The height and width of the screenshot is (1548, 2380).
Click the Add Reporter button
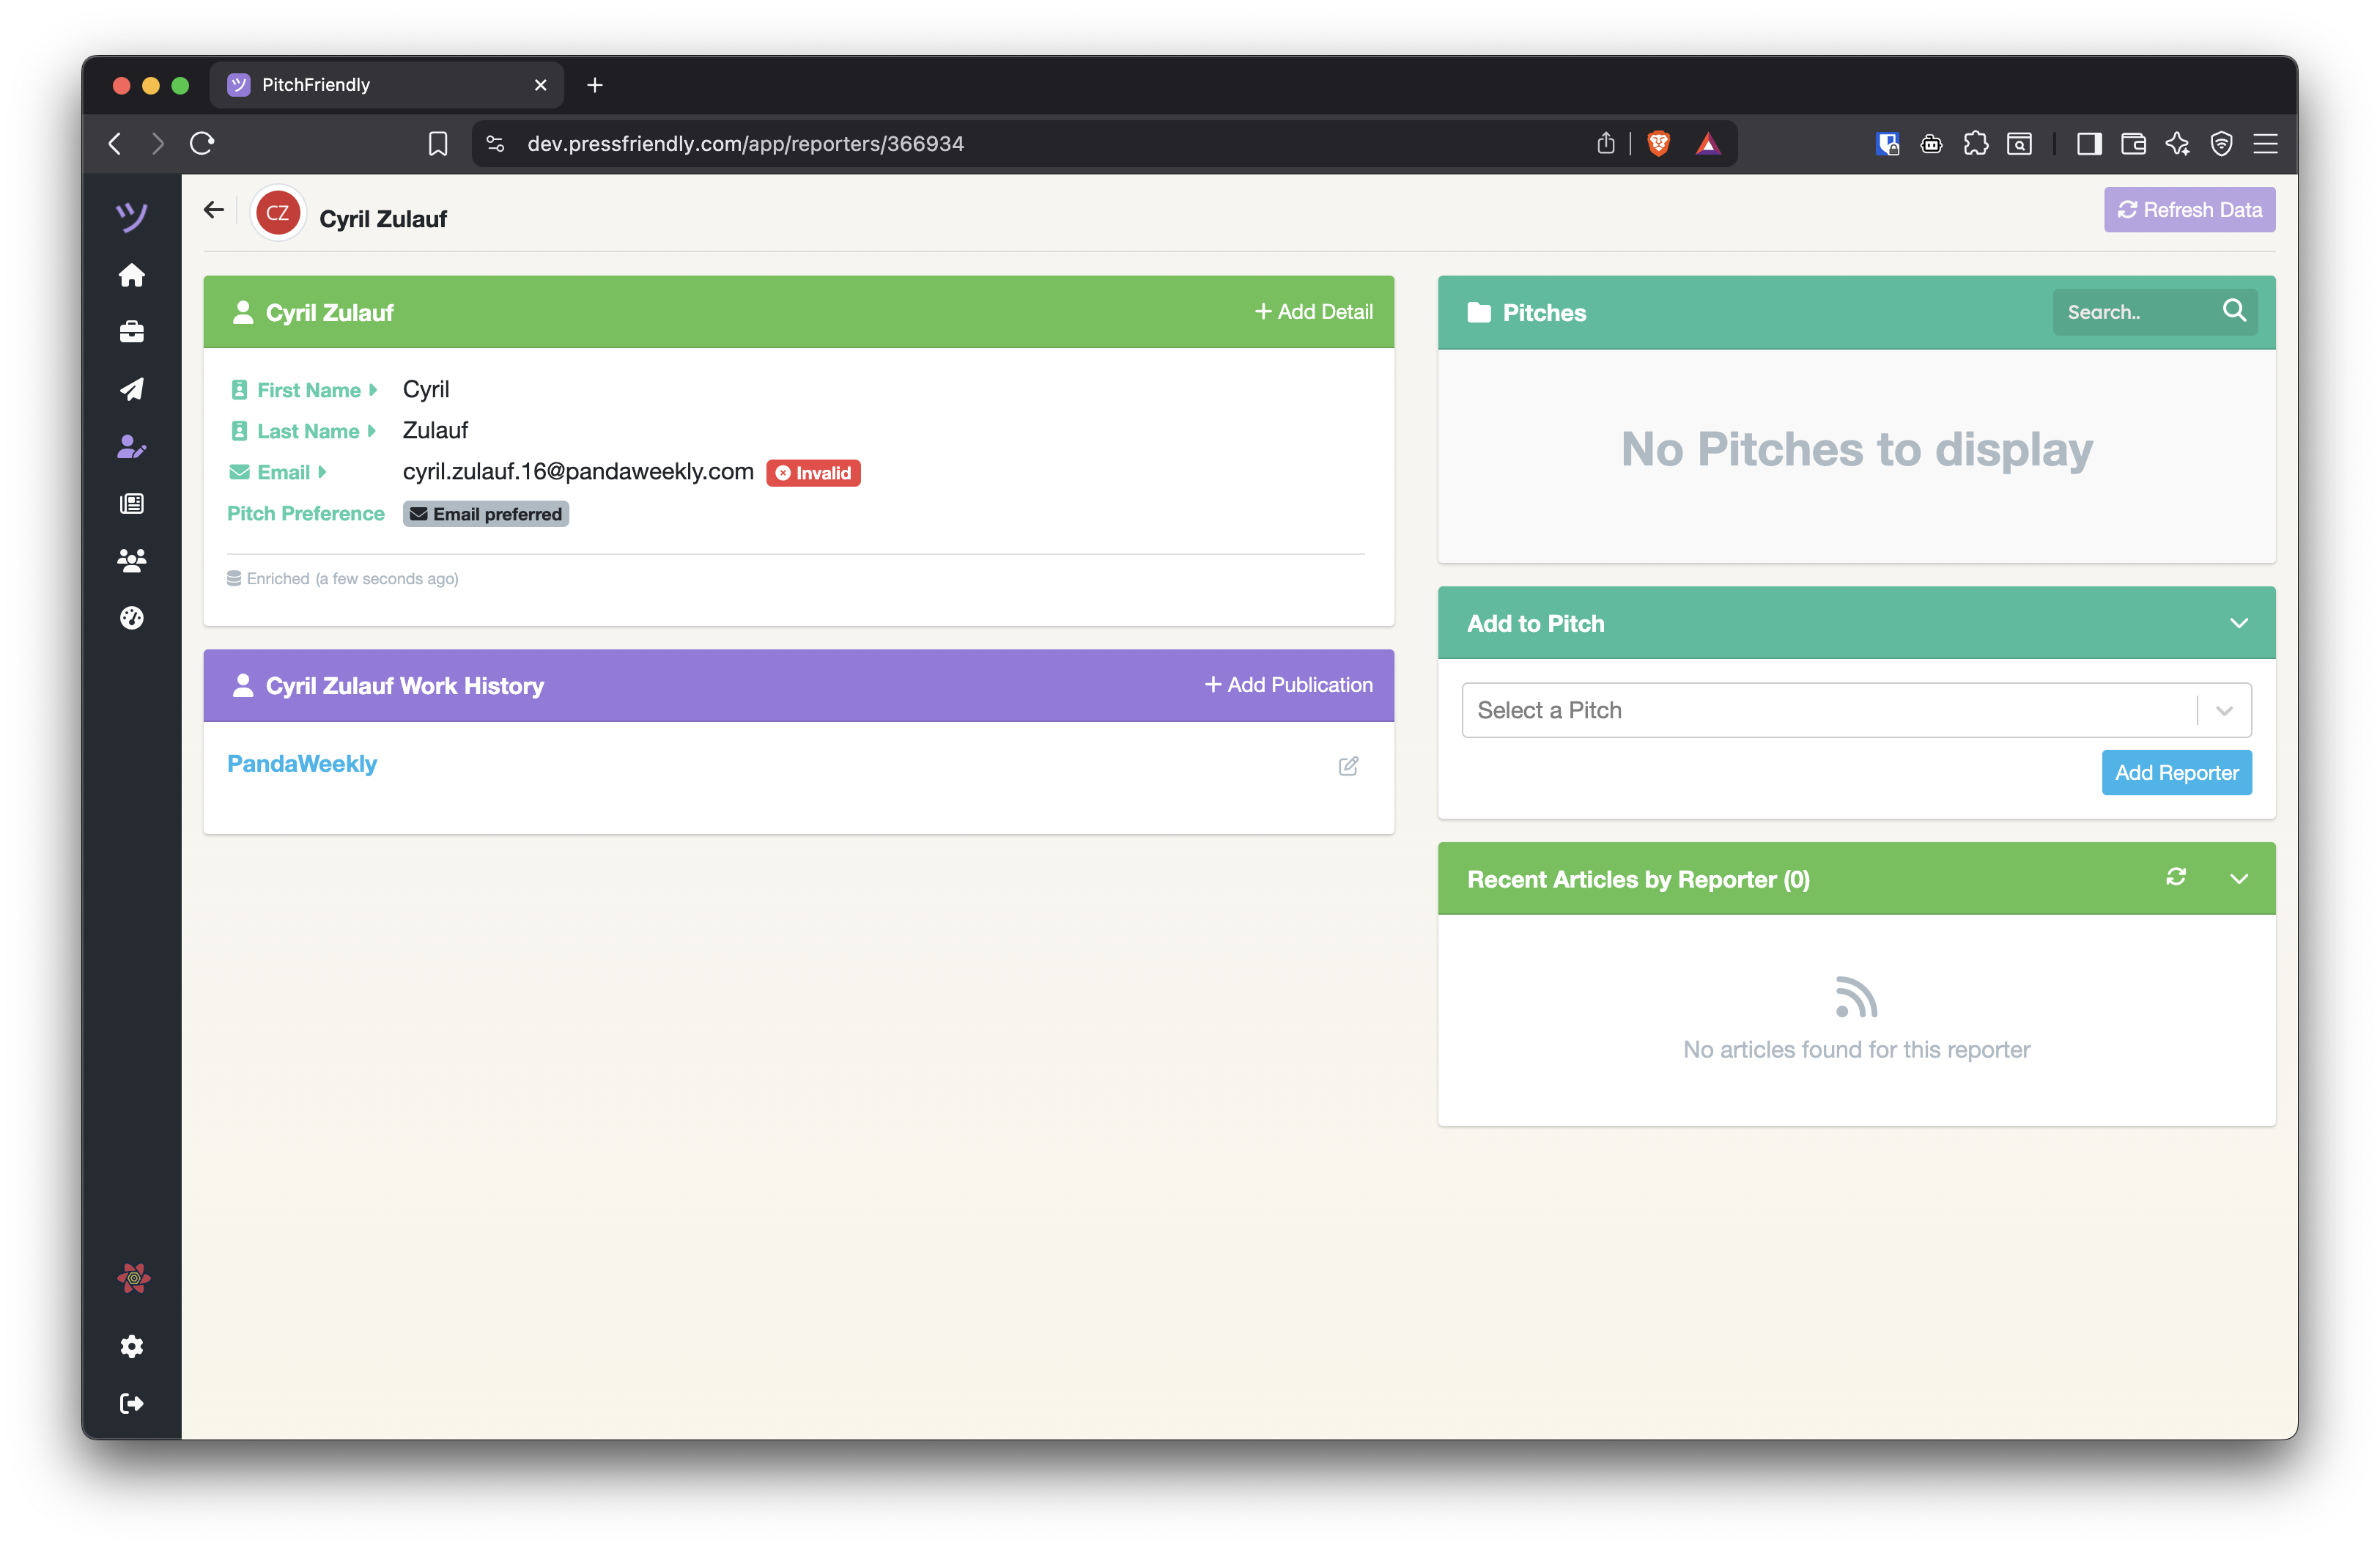(2176, 773)
